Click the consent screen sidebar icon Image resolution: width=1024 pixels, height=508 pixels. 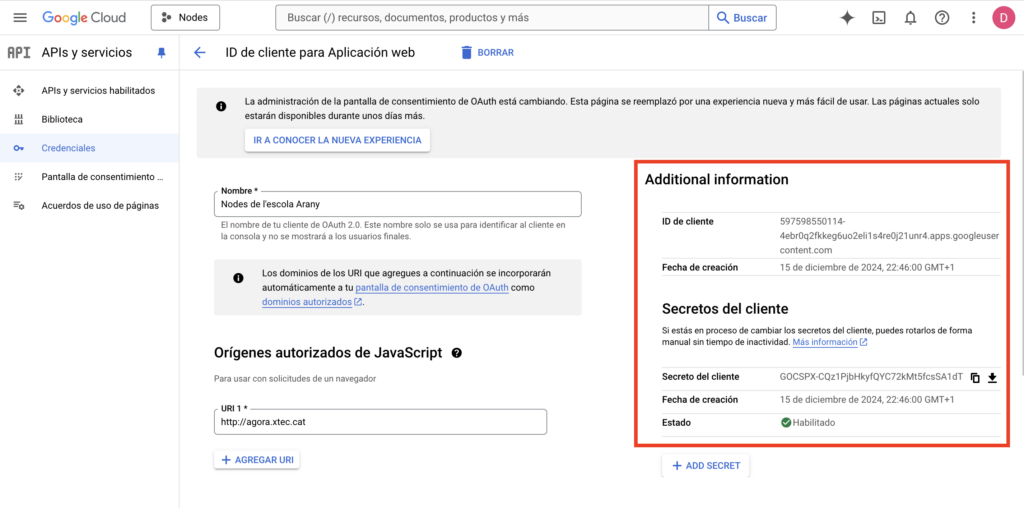19,177
